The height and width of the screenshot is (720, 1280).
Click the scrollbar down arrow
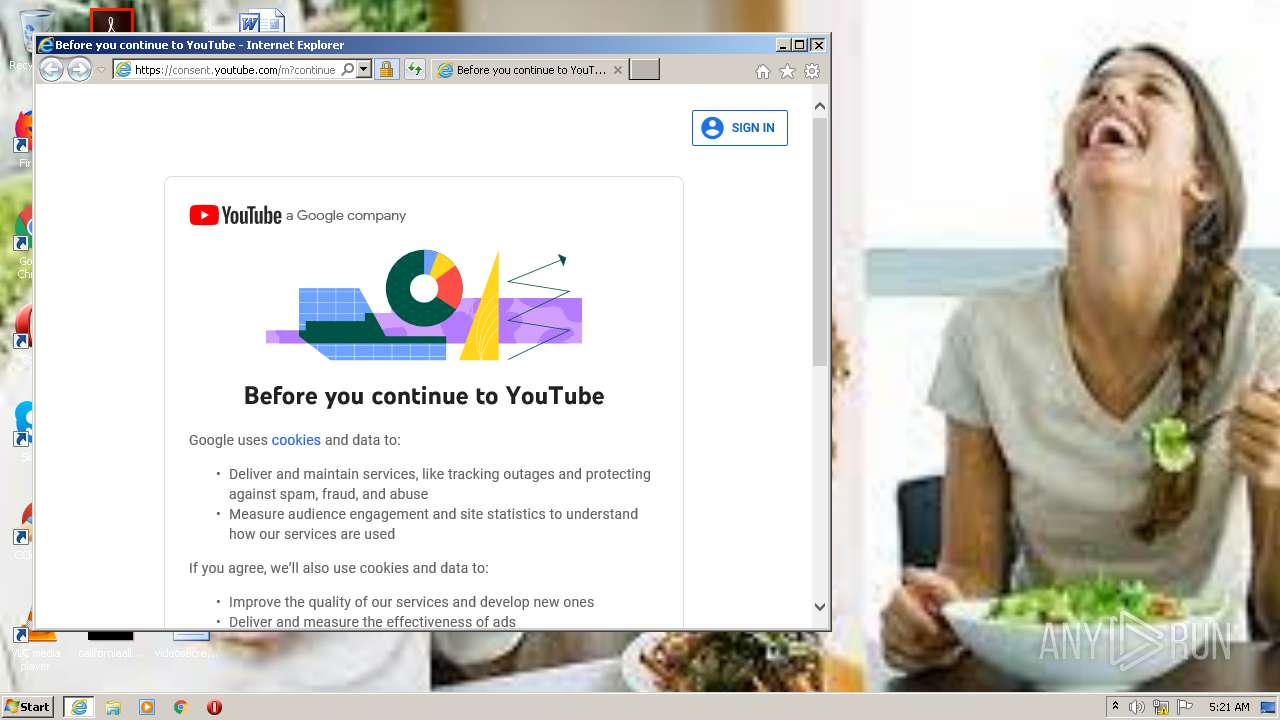click(x=820, y=606)
